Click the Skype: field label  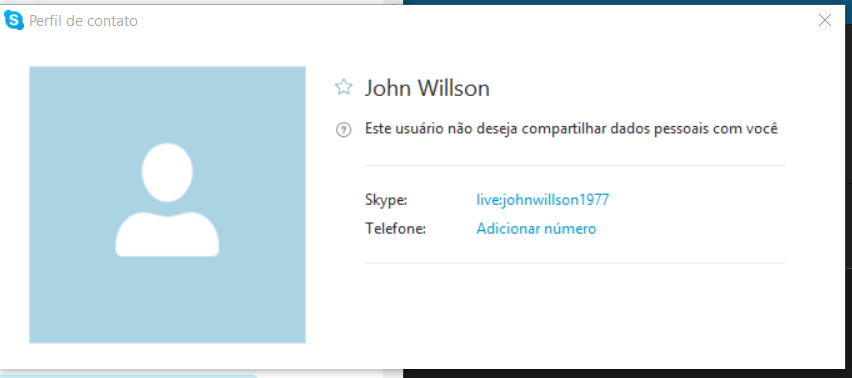coord(386,200)
